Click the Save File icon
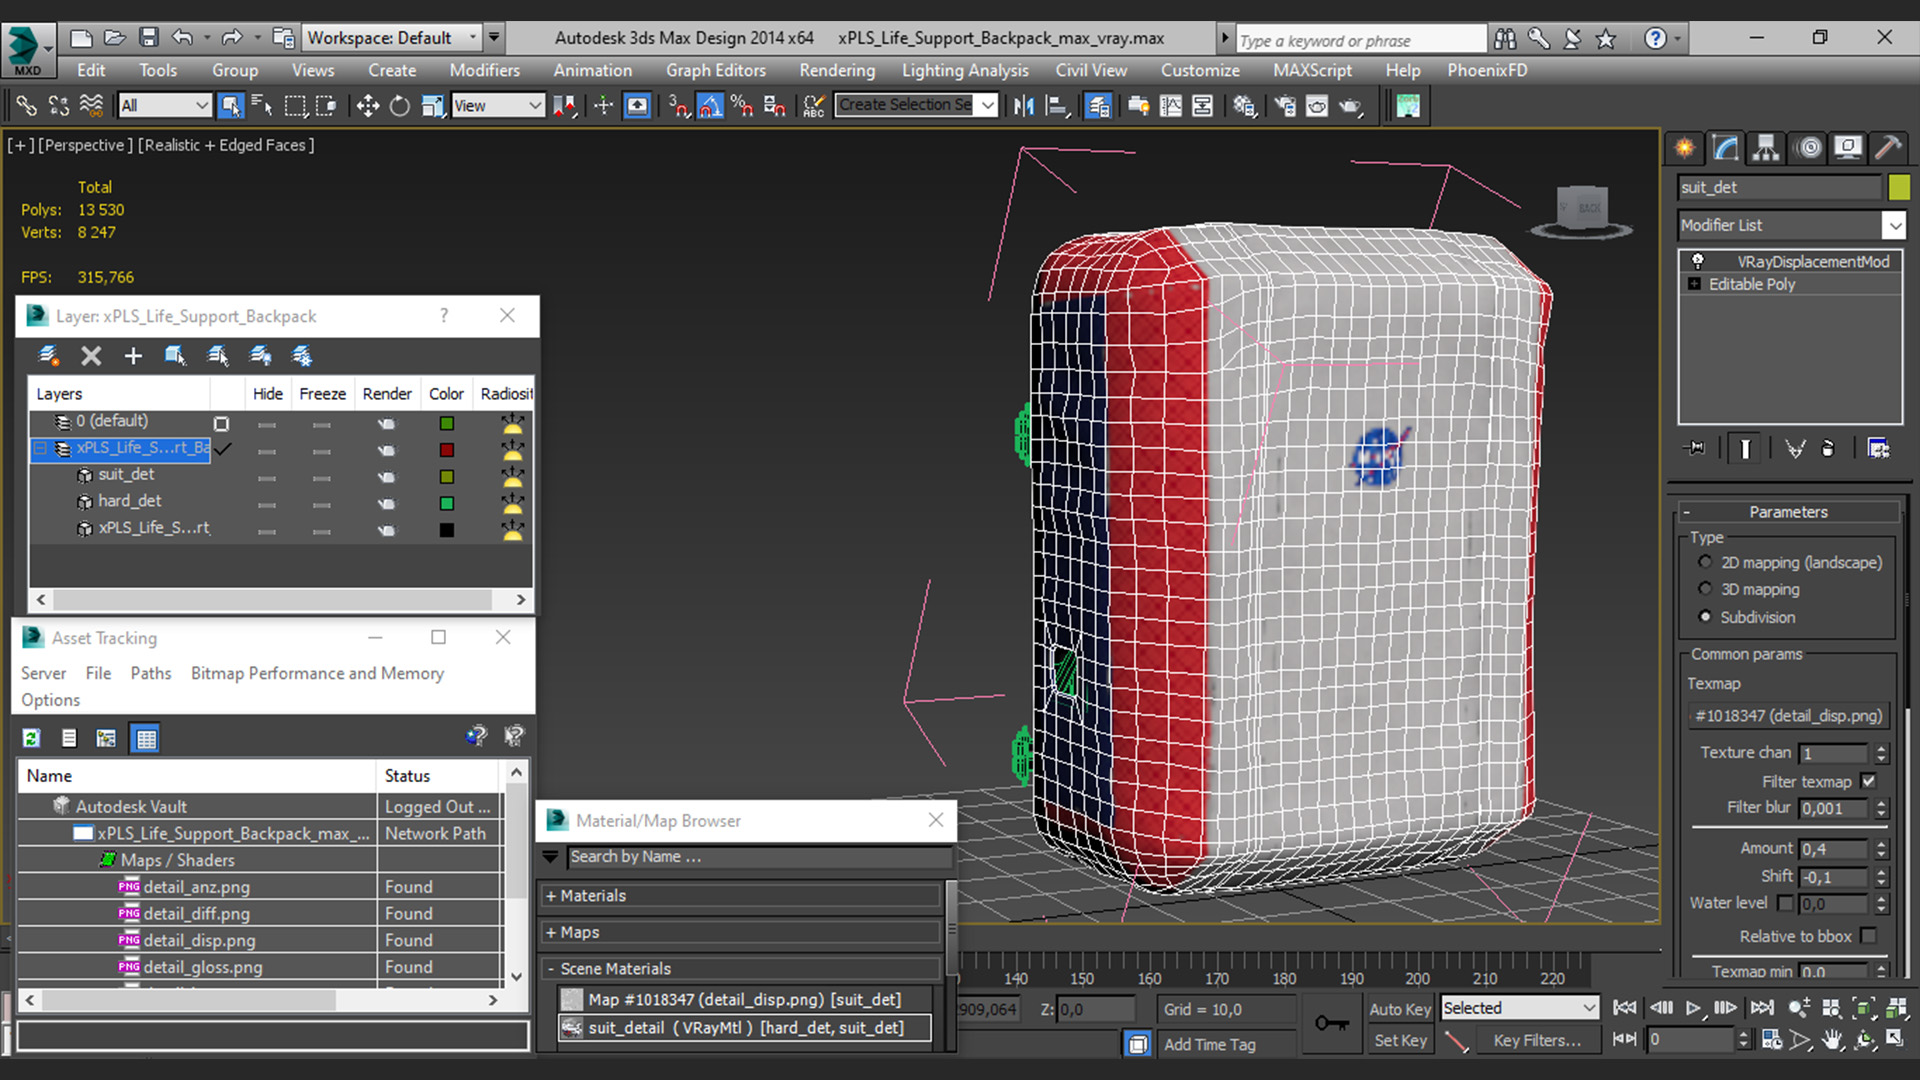This screenshot has width=1920, height=1080. click(148, 38)
